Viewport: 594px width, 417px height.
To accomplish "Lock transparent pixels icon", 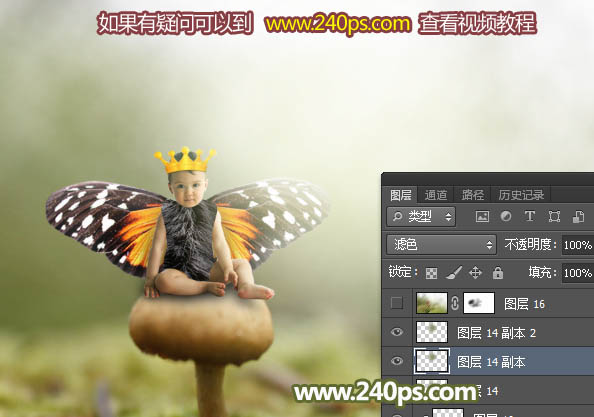I will pos(431,273).
